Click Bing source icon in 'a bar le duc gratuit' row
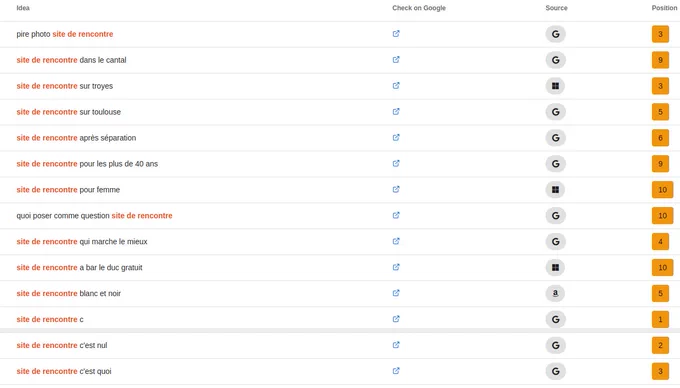The width and height of the screenshot is (680, 388). coord(556,267)
